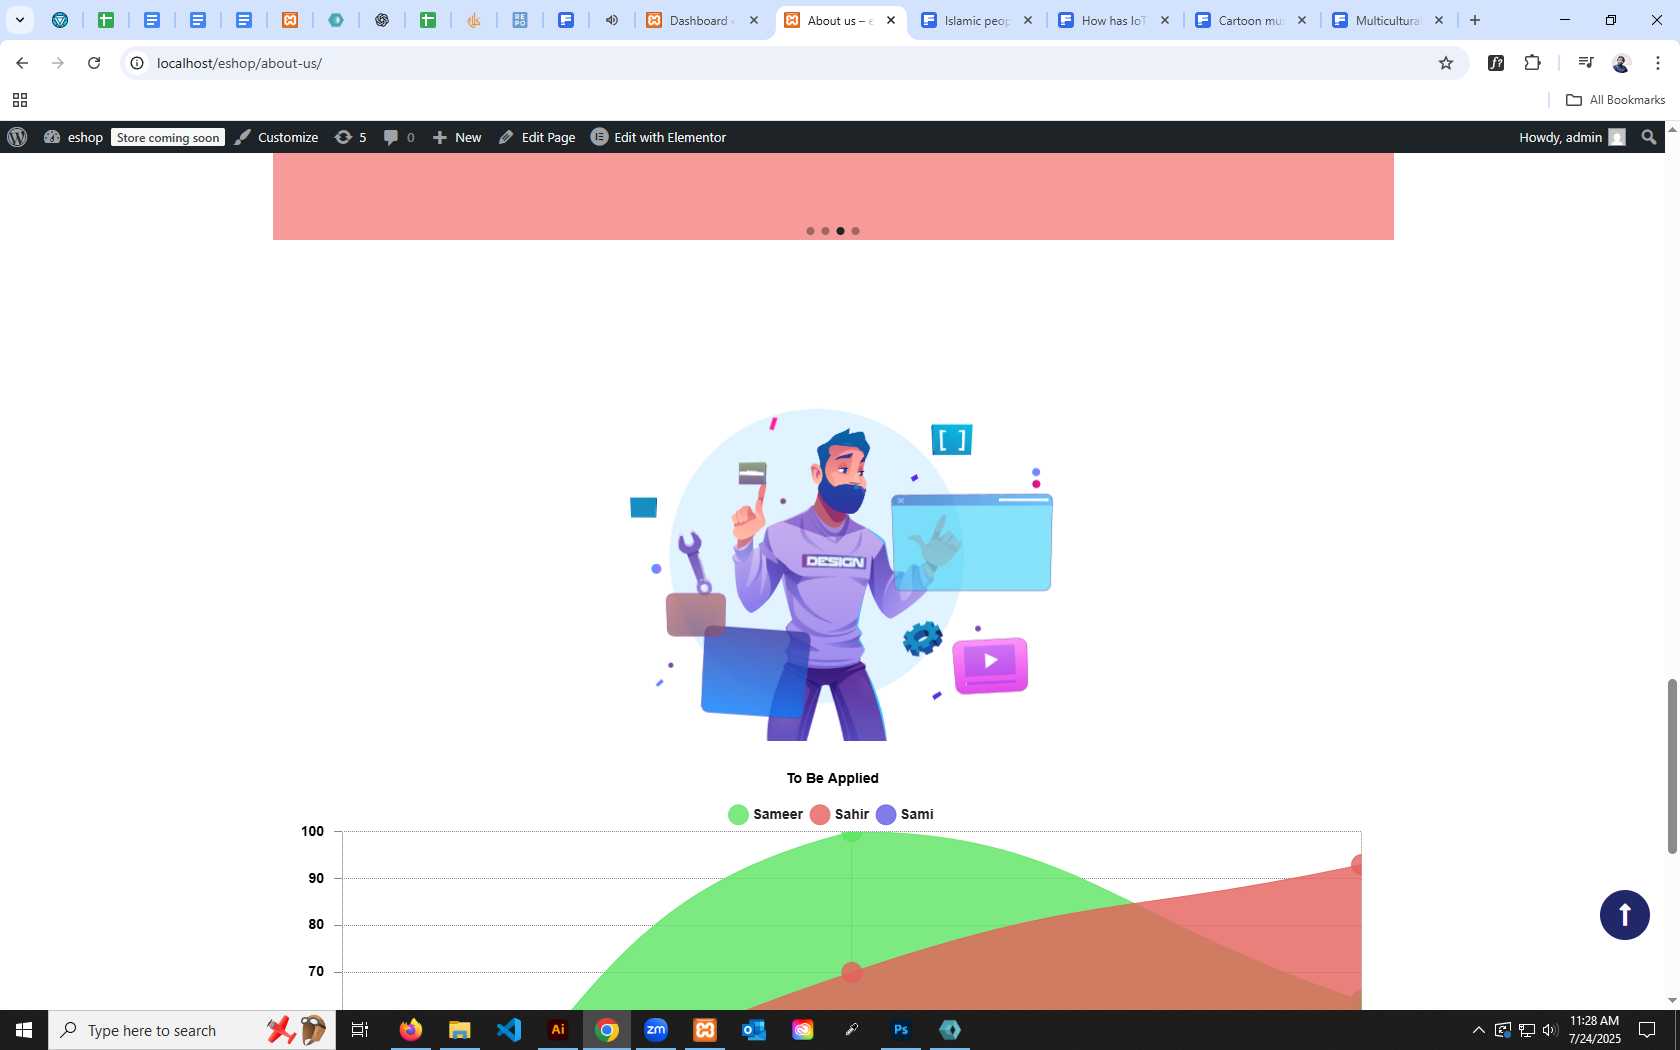Open comments awaiting moderation icon
Image resolution: width=1680 pixels, height=1050 pixels.
(399, 137)
